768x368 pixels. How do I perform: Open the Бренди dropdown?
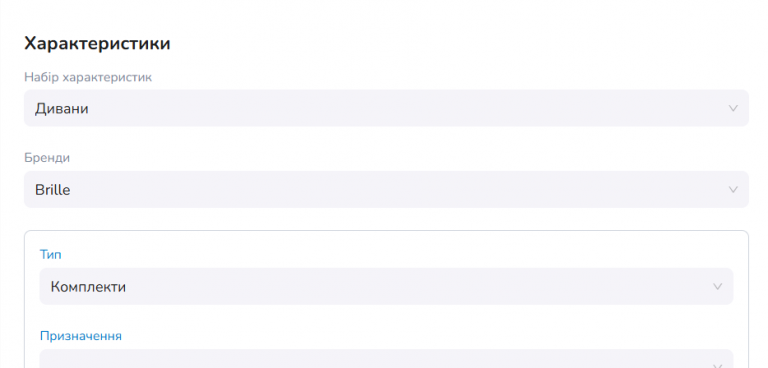tap(386, 189)
